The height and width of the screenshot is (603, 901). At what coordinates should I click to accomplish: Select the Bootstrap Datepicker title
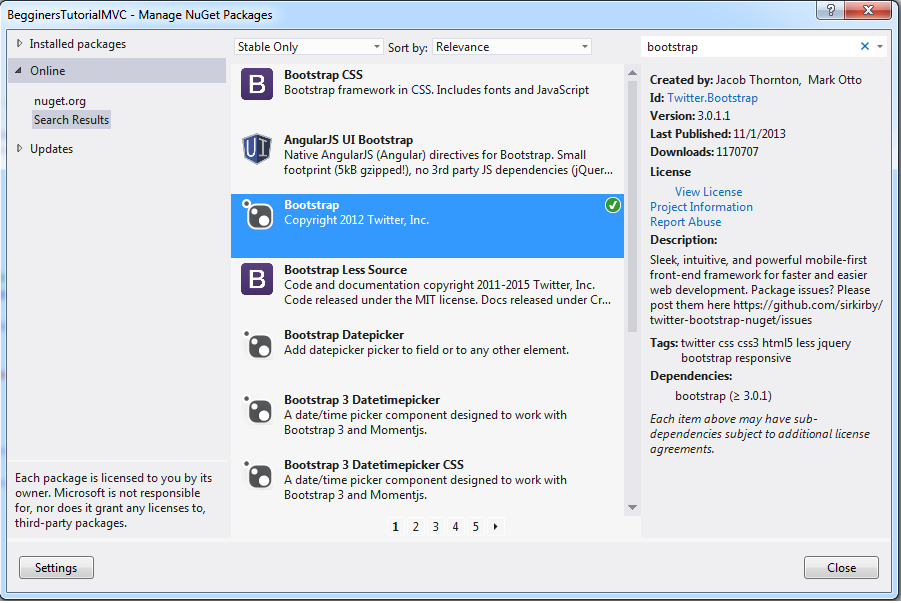(344, 335)
